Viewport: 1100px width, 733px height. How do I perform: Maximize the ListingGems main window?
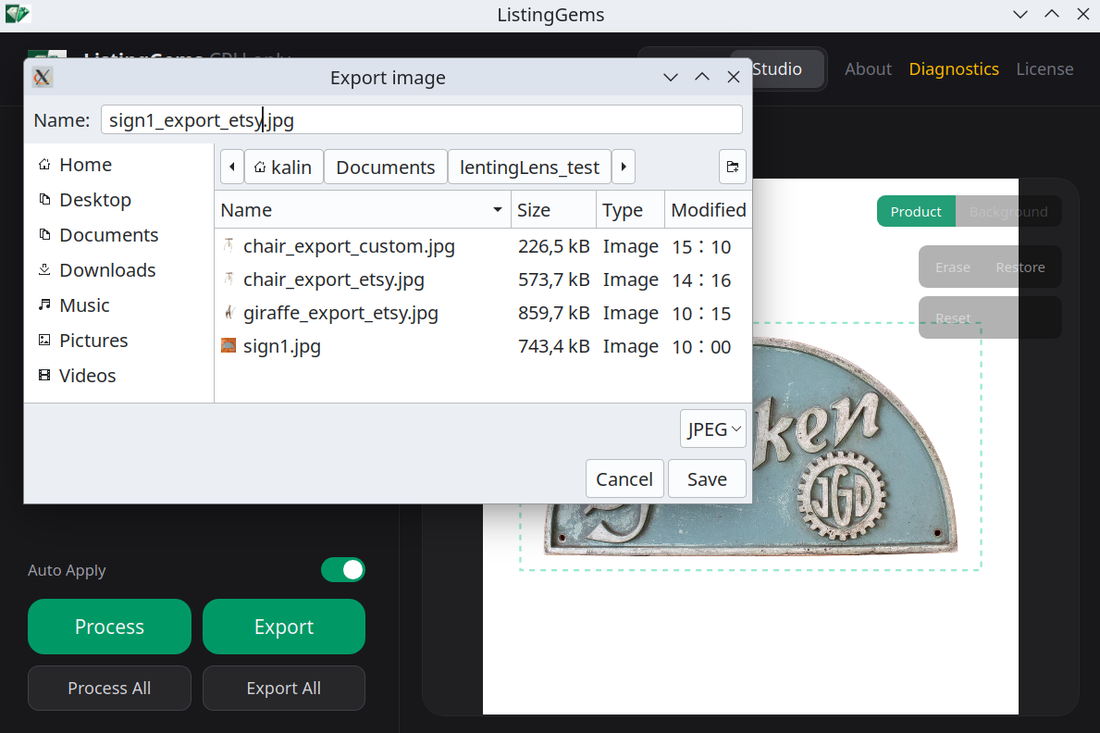(x=1052, y=14)
